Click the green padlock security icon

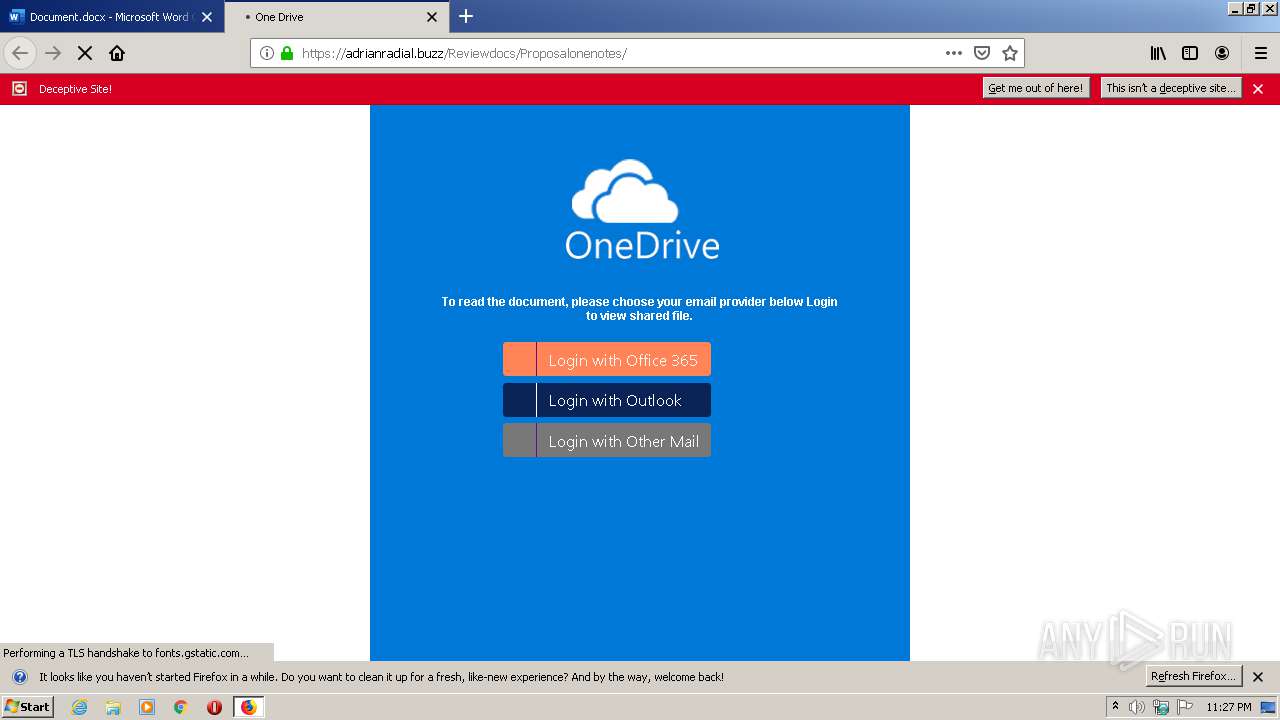tap(287, 53)
